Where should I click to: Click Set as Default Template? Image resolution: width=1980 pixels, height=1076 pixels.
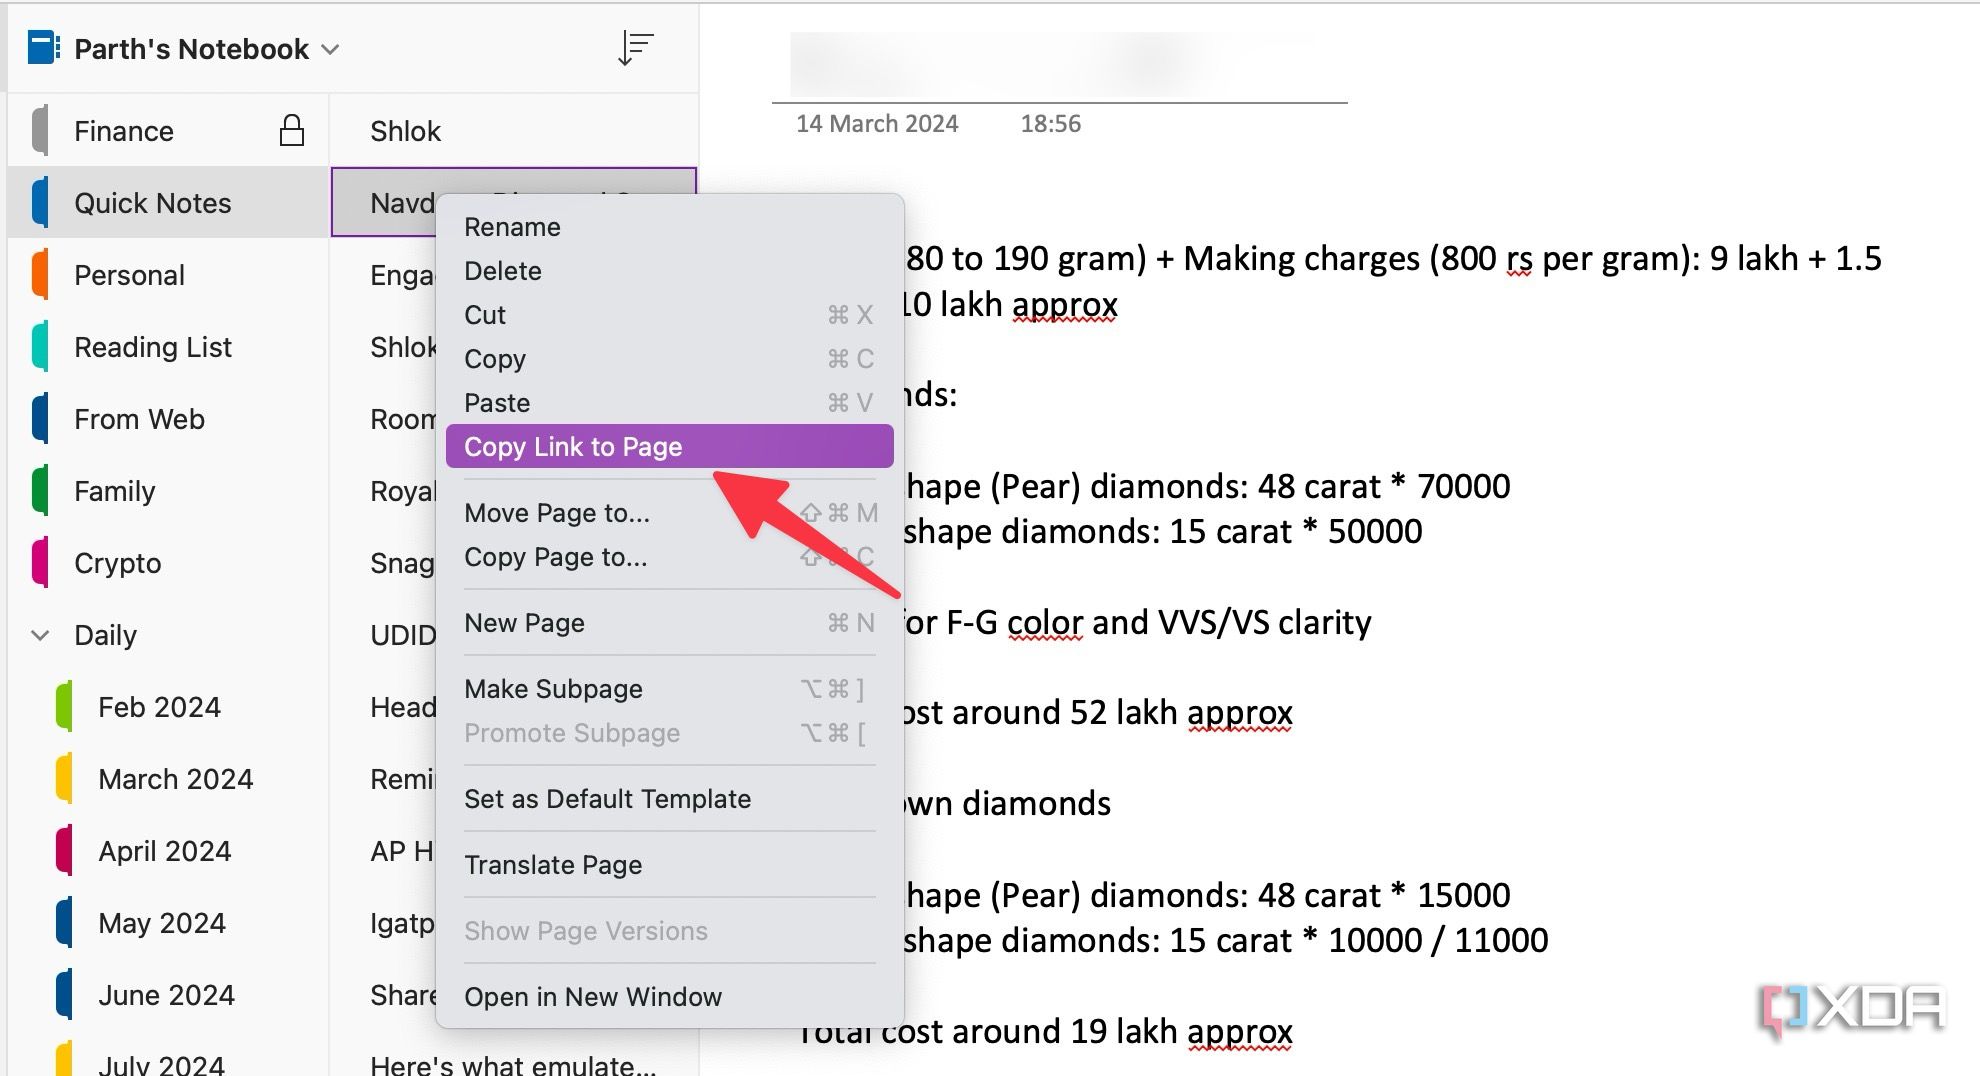[x=607, y=798]
